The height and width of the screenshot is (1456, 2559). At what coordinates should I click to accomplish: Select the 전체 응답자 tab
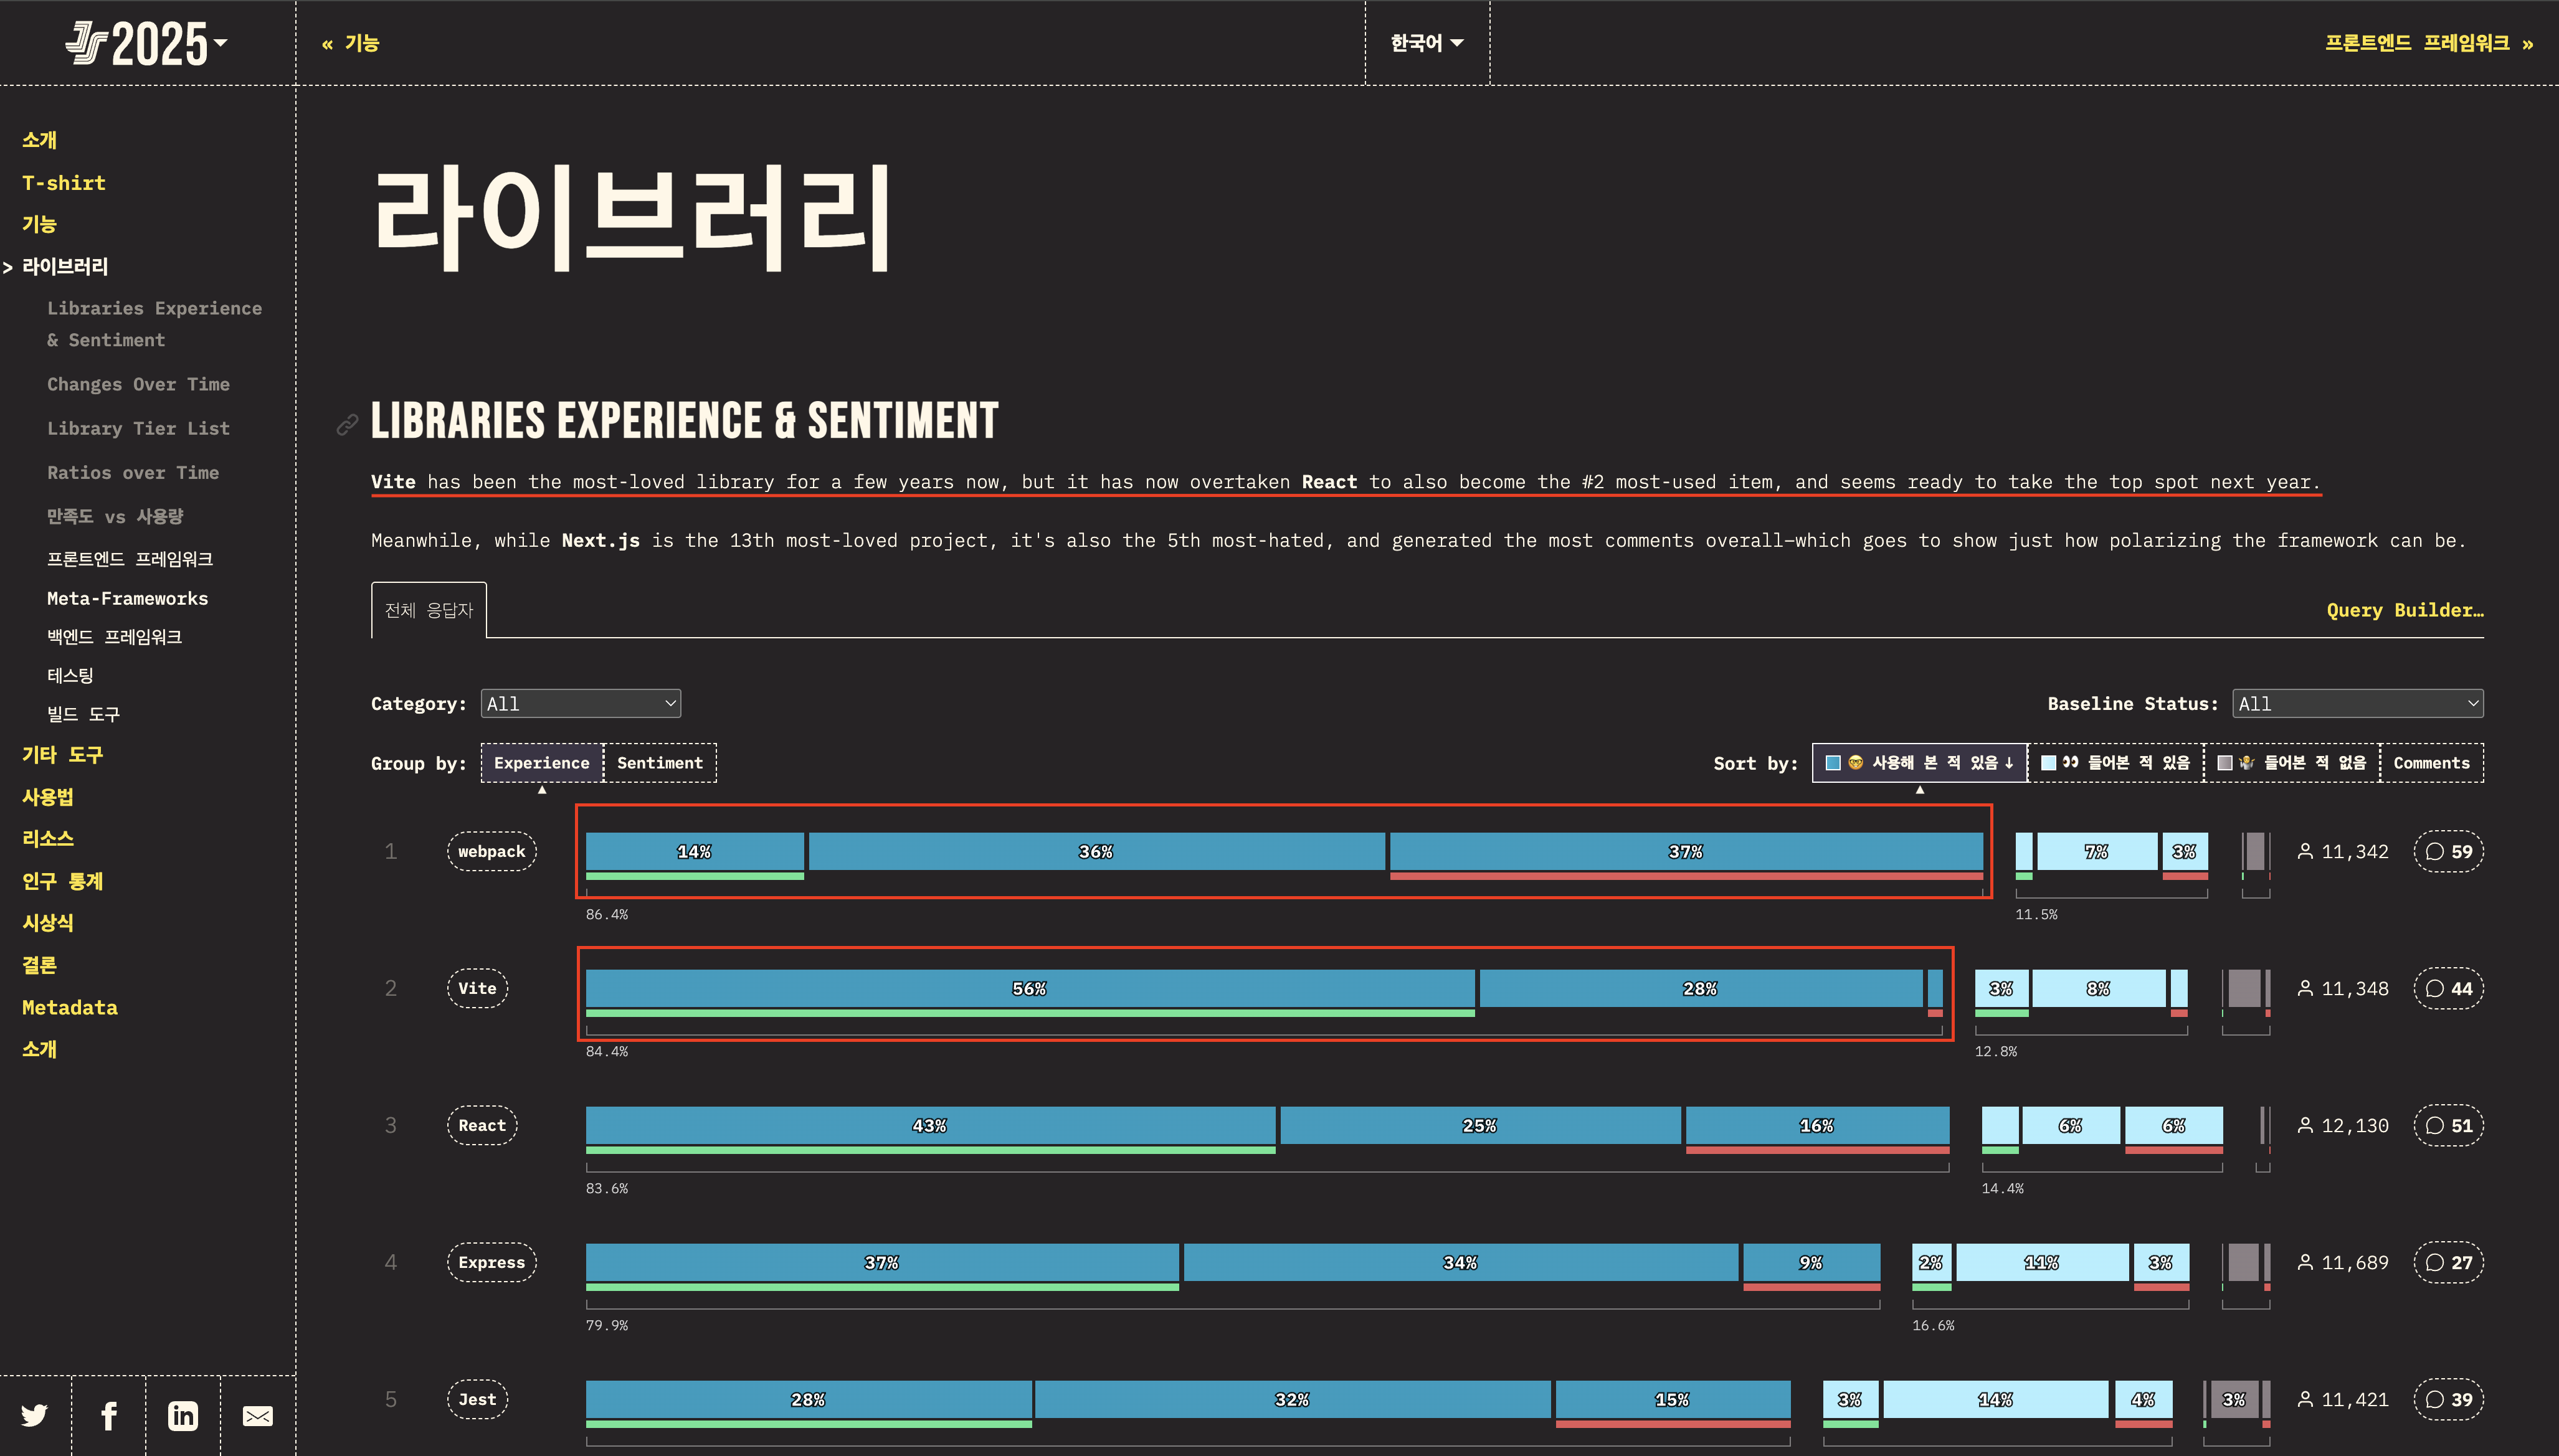click(429, 610)
